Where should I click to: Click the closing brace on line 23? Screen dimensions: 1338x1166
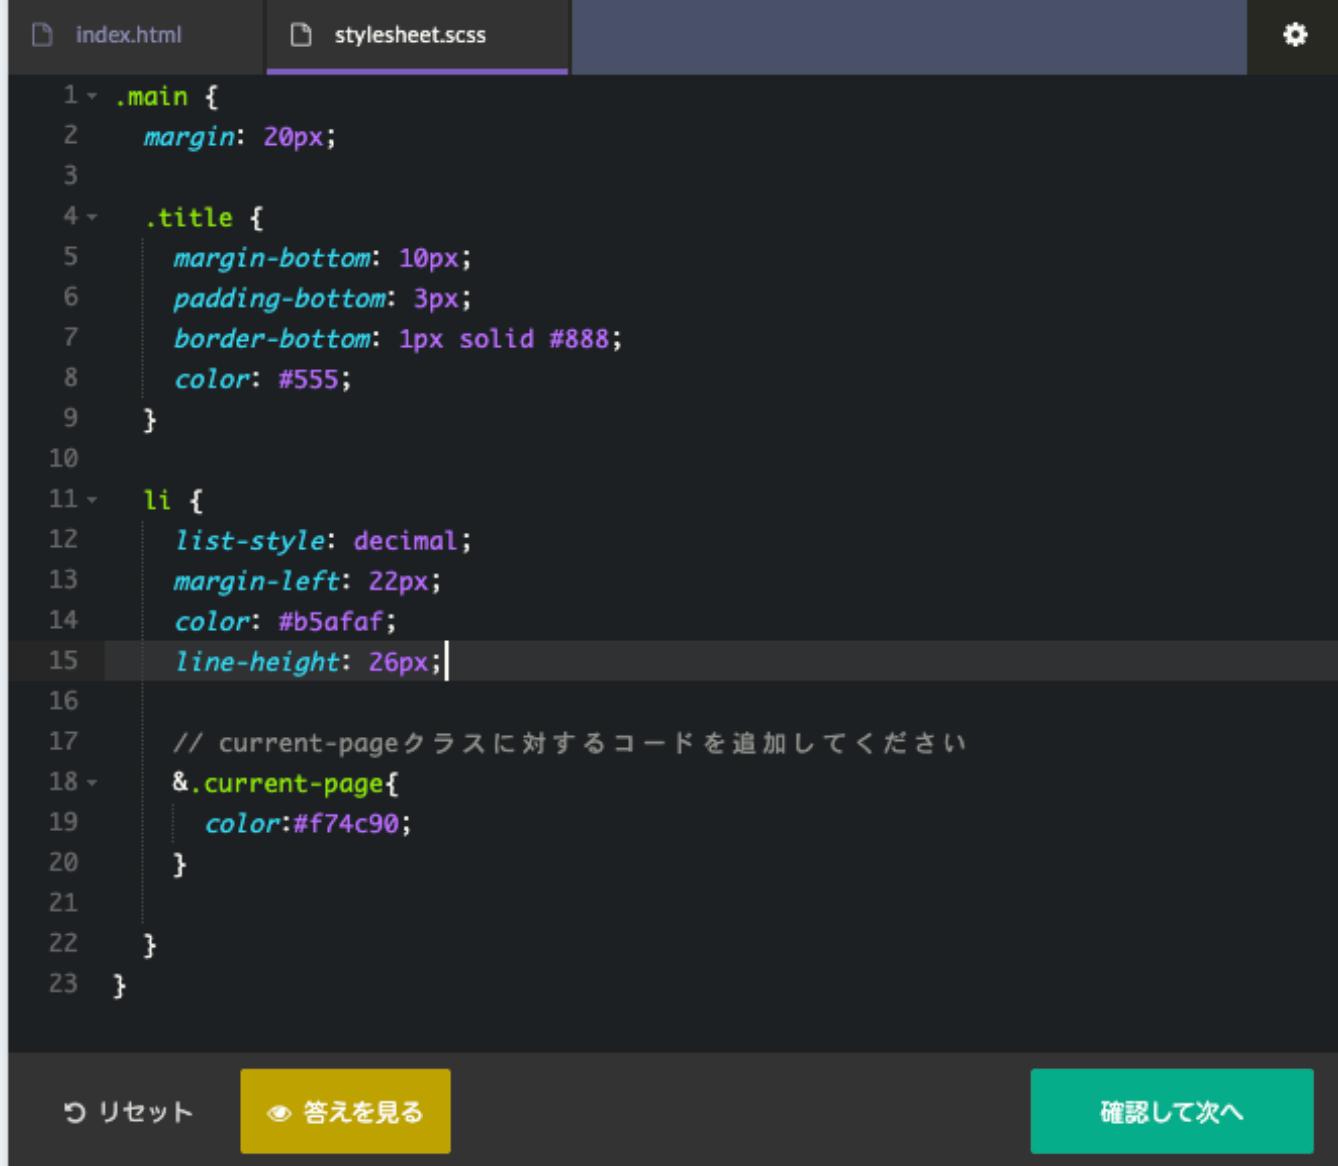click(x=119, y=986)
